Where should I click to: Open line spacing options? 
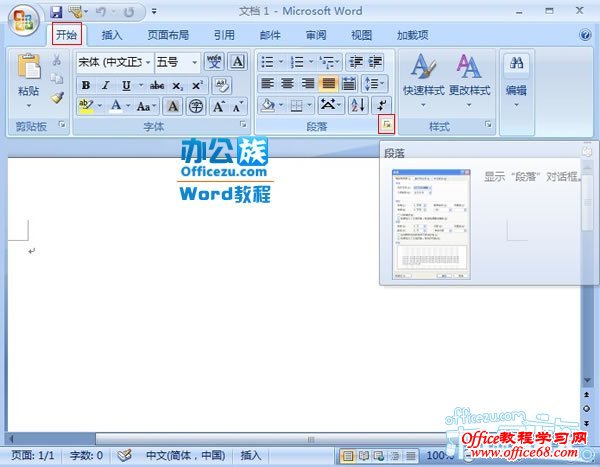pyautogui.click(x=375, y=83)
